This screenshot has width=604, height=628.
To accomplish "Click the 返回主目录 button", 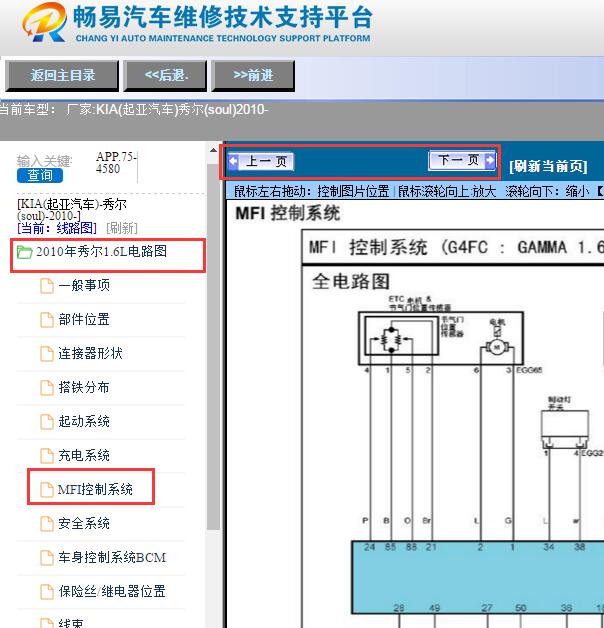I will tap(62, 75).
